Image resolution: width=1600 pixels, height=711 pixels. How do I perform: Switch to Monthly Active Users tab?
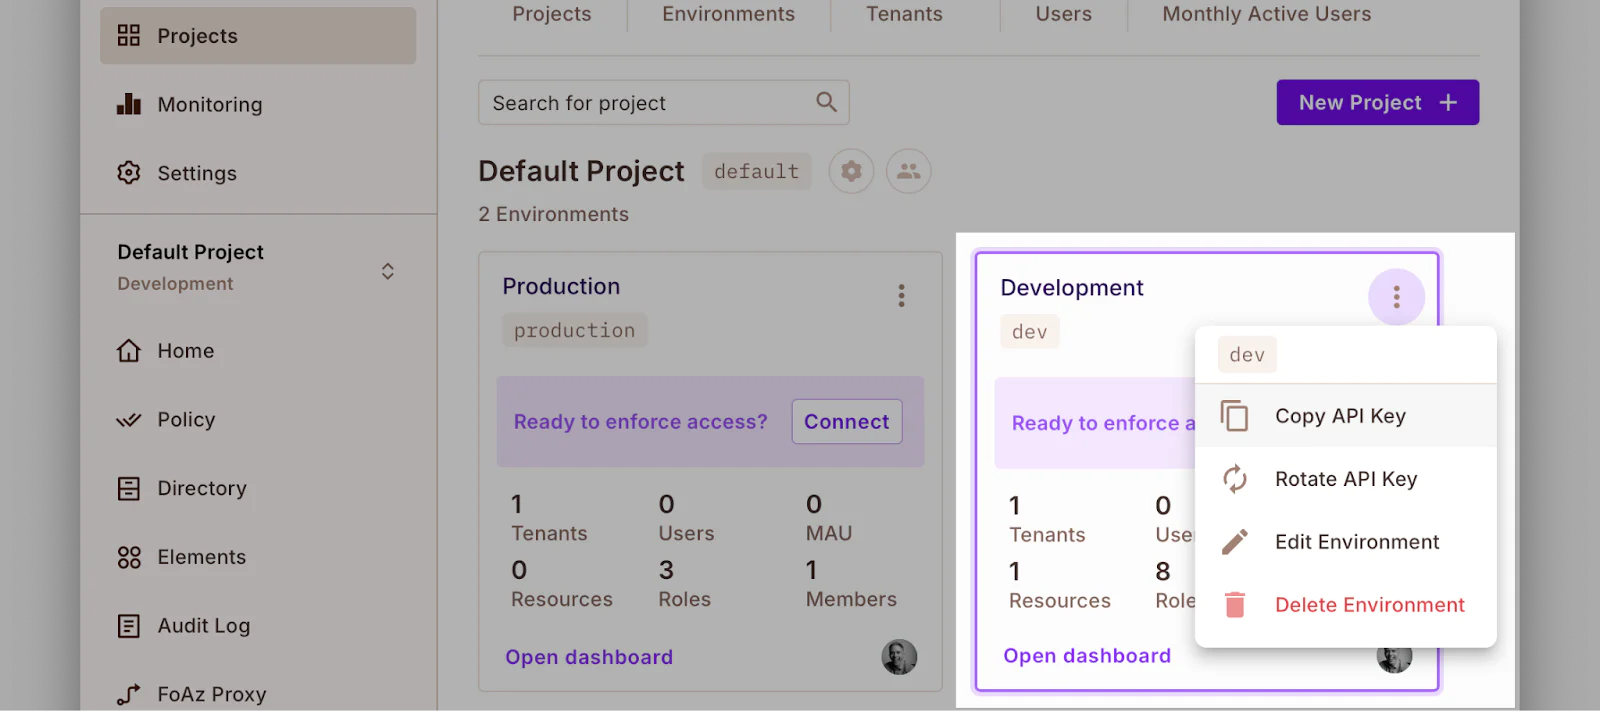click(1267, 14)
